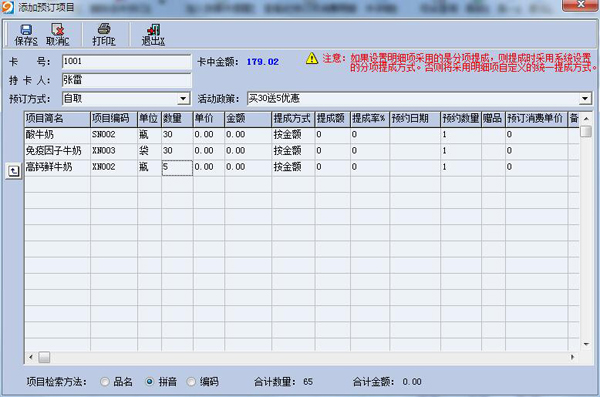Click the 金额 column header

pyautogui.click(x=248, y=119)
